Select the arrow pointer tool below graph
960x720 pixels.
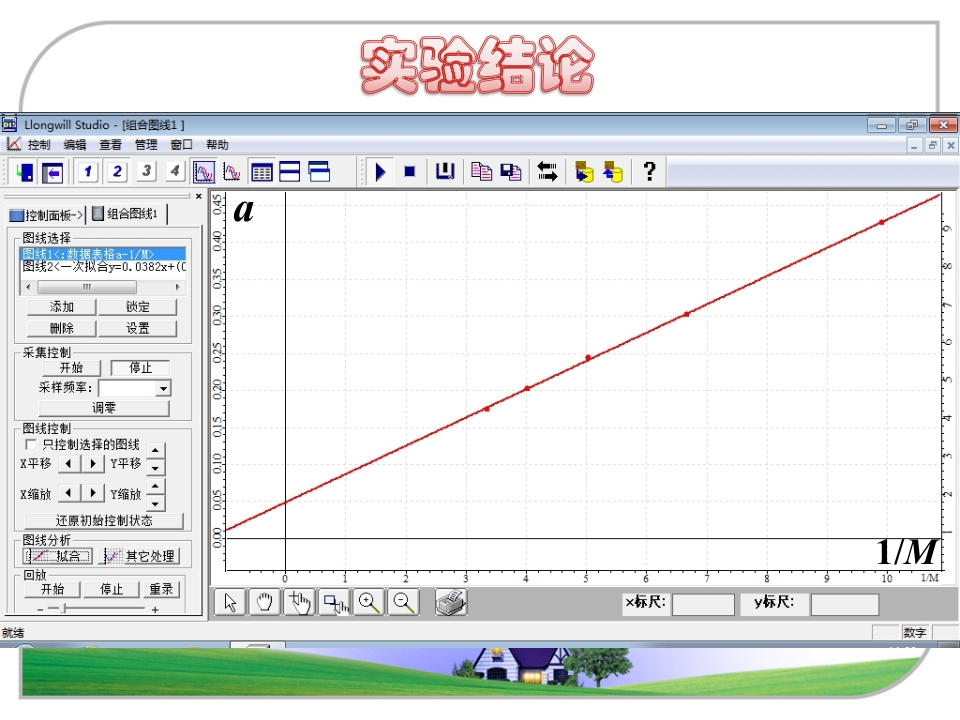[x=231, y=602]
